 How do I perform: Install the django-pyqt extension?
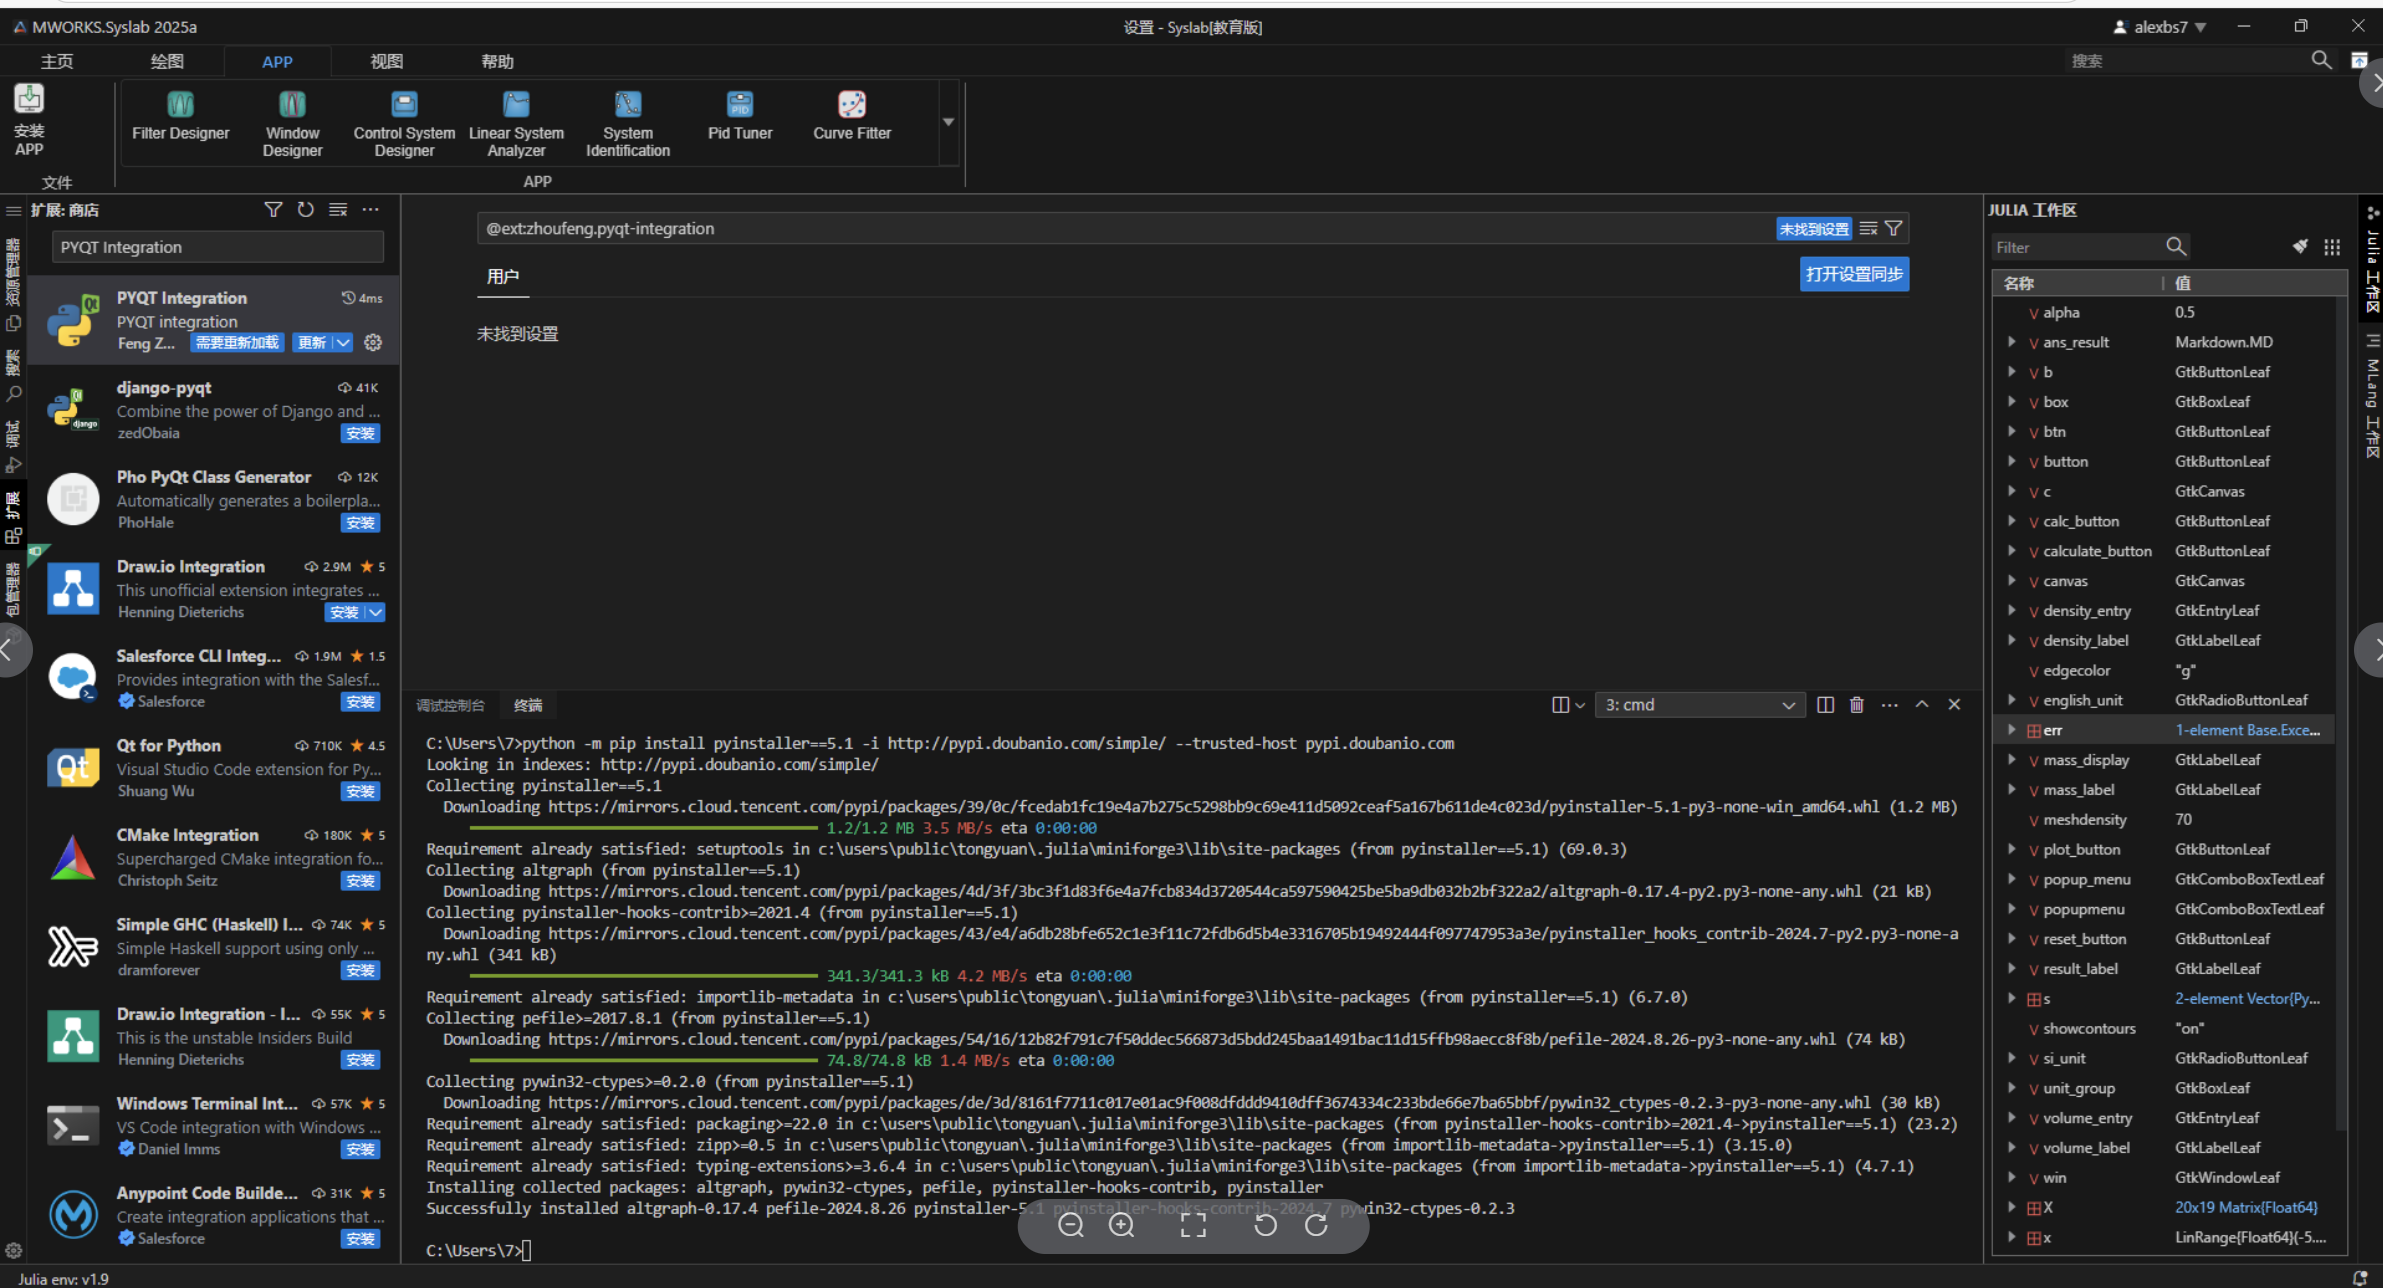[360, 433]
